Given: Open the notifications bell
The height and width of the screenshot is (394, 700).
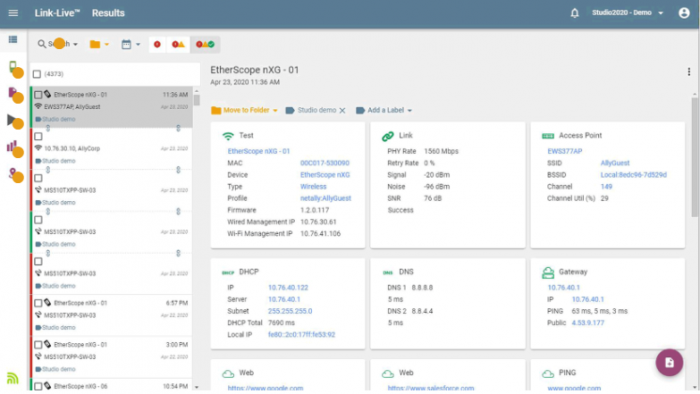Looking at the screenshot, I should pyautogui.click(x=575, y=13).
